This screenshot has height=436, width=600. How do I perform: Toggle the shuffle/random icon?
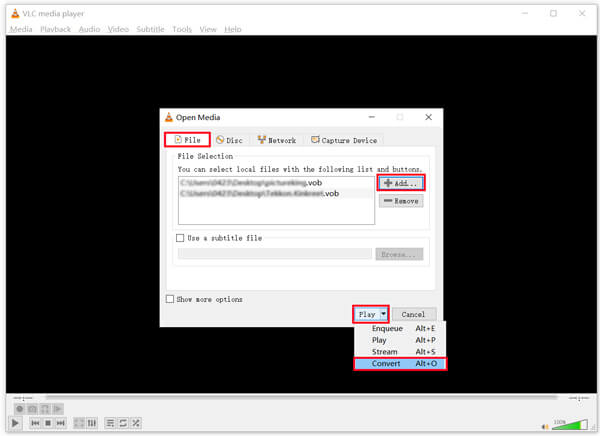tap(136, 423)
